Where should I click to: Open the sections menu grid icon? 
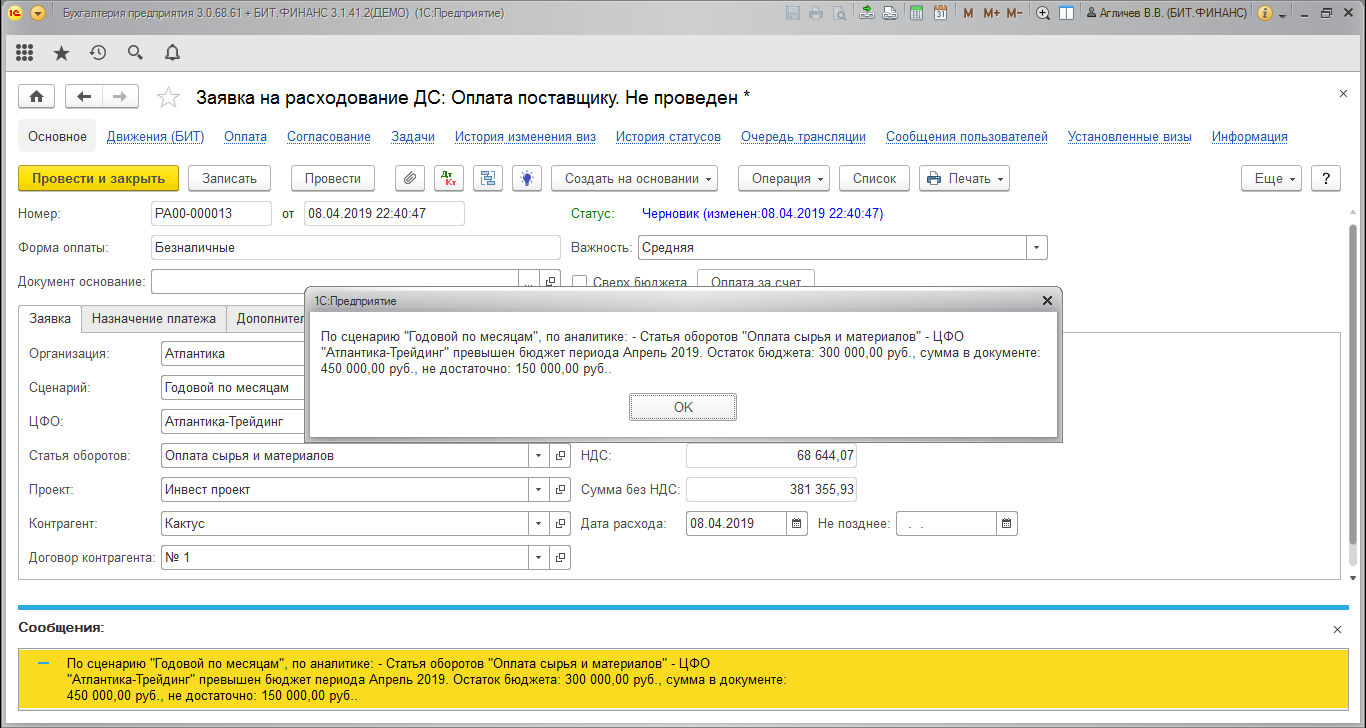tap(25, 53)
